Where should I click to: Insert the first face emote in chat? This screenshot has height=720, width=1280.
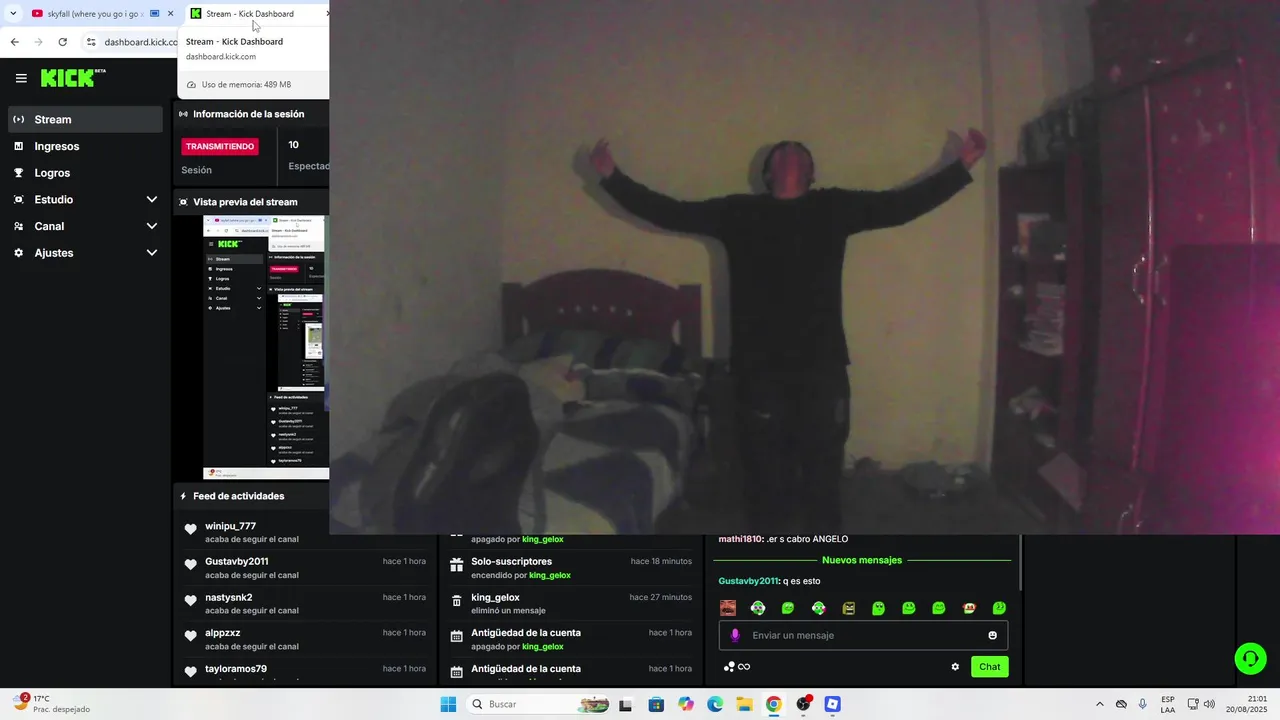click(x=728, y=608)
